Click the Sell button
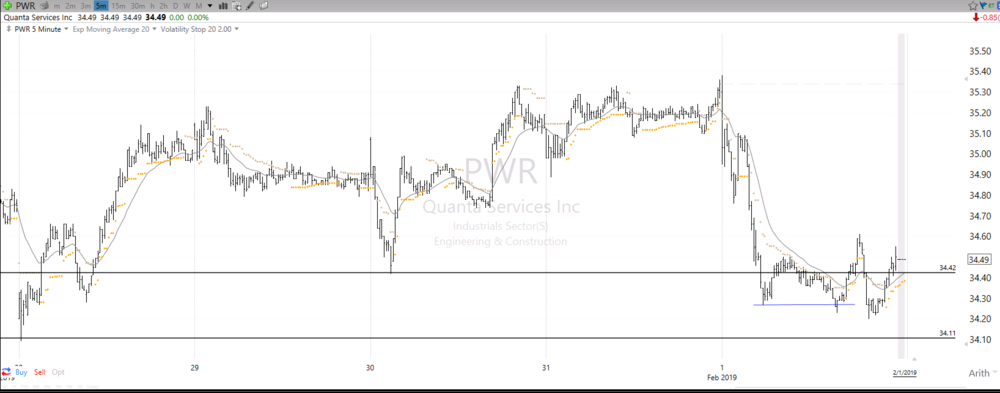Viewport: 1000px width, 393px height. pos(40,371)
